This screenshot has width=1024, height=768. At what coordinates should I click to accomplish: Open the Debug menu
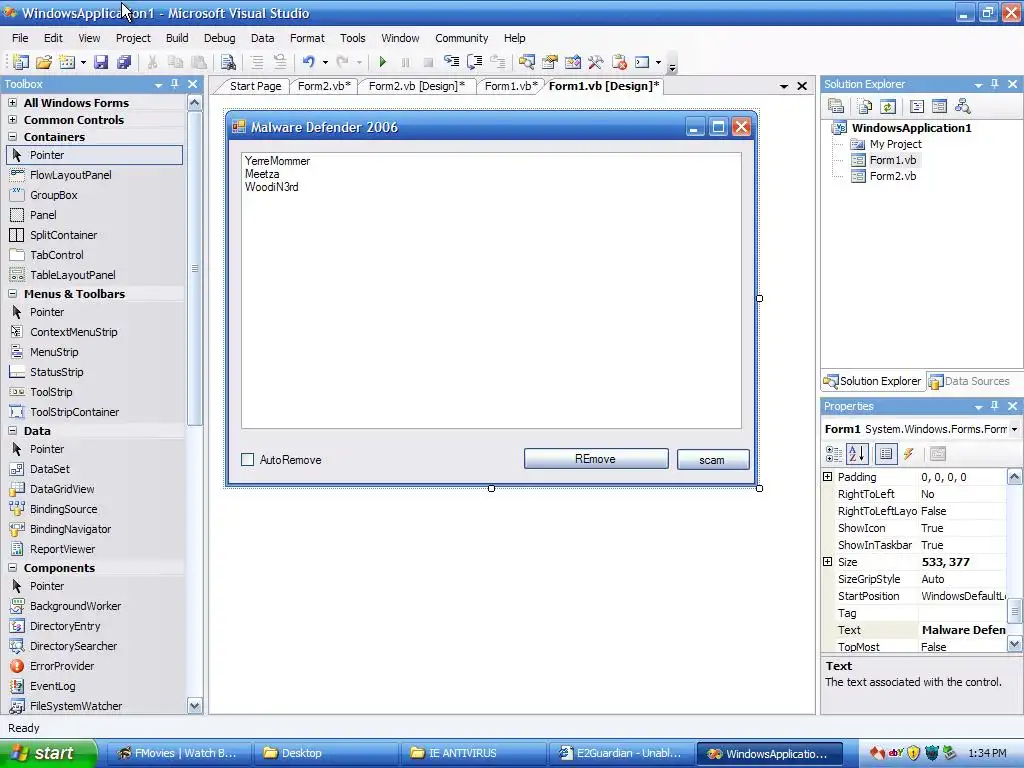click(x=219, y=38)
